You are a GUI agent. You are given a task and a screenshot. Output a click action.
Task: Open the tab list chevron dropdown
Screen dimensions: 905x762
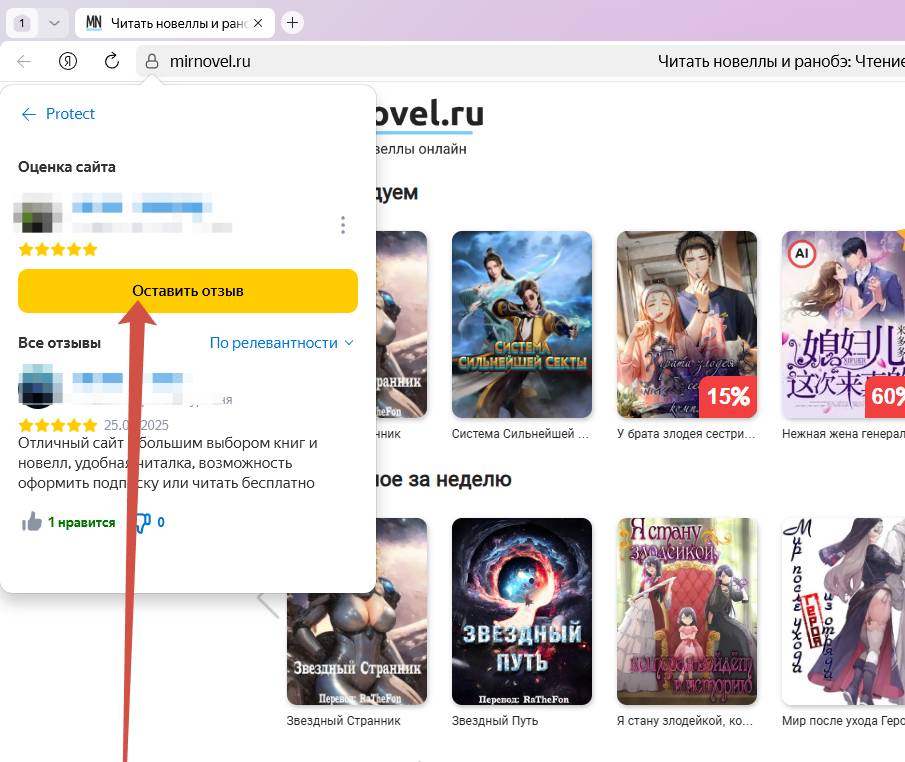click(54, 23)
